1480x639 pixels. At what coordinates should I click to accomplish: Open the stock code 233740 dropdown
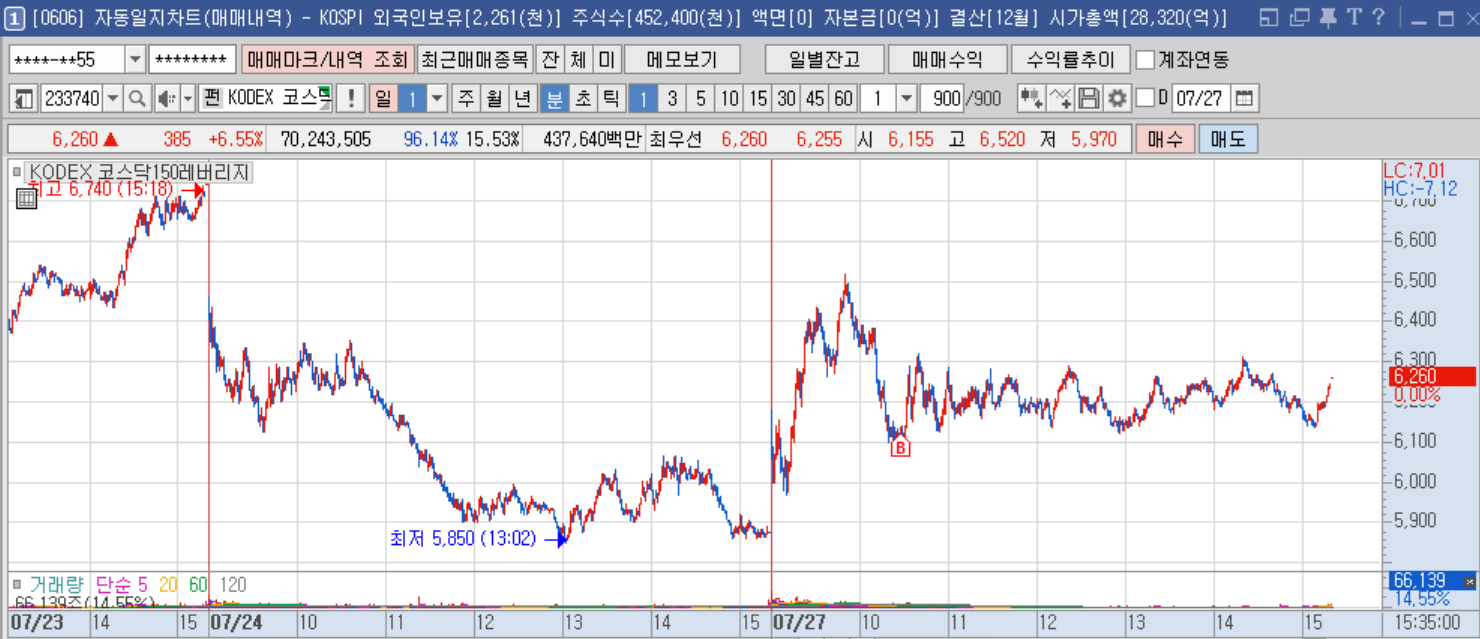pyautogui.click(x=113, y=99)
